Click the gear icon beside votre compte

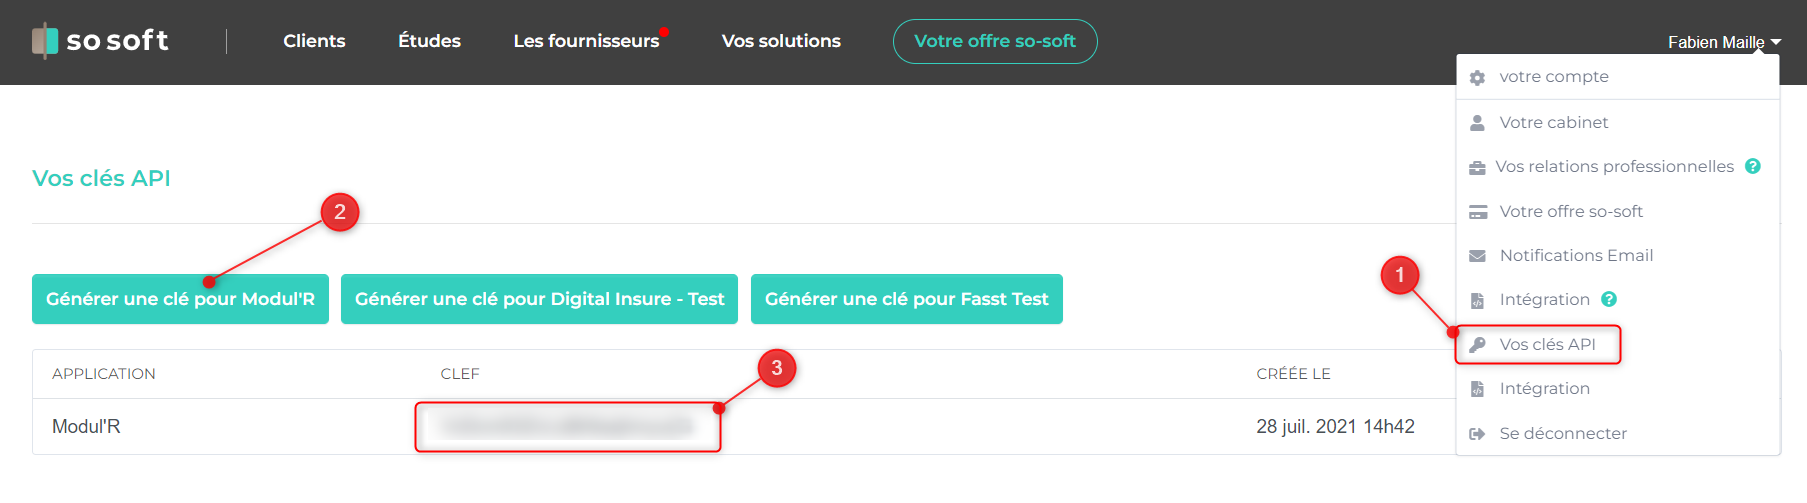(x=1477, y=78)
